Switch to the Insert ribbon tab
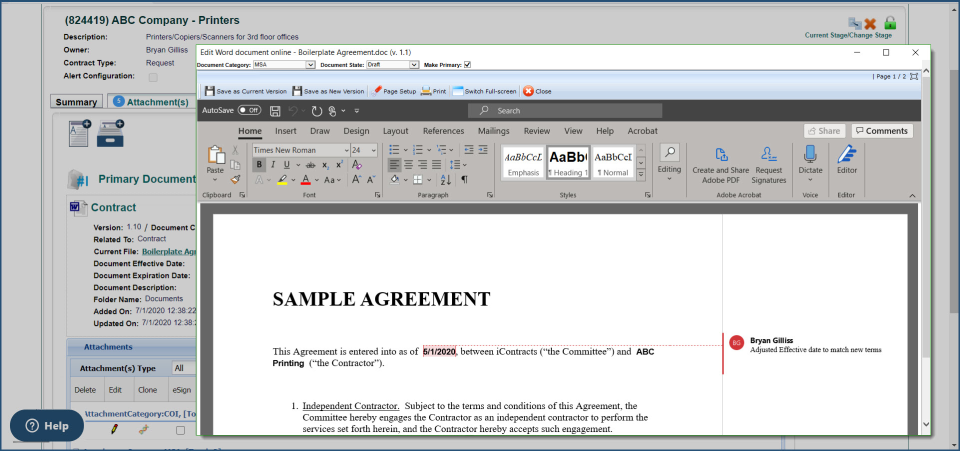The image size is (960, 451). click(285, 131)
